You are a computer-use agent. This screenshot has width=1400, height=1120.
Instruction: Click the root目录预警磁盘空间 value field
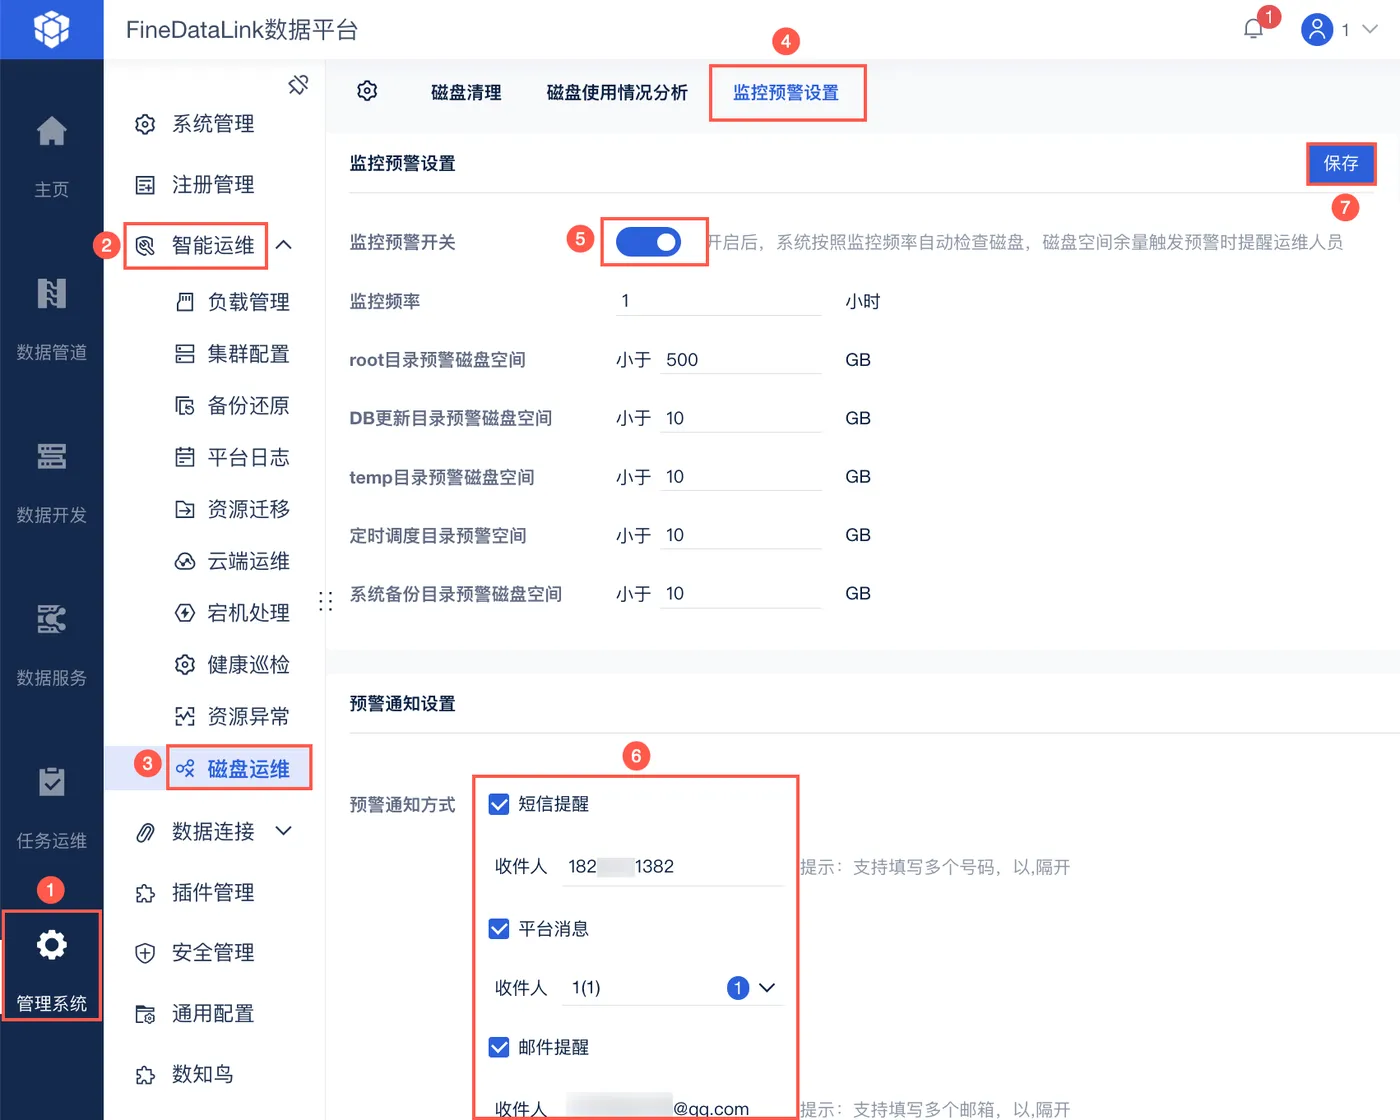(740, 360)
